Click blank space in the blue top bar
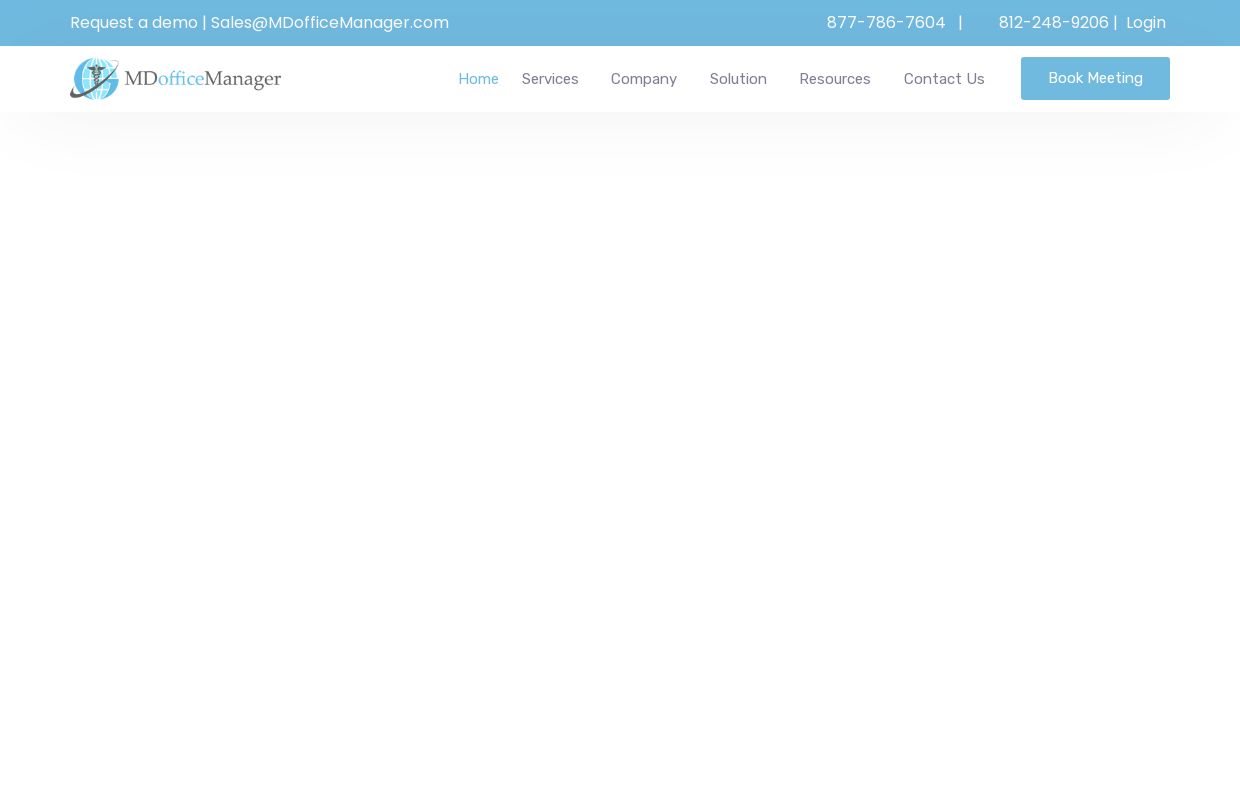 pos(640,23)
